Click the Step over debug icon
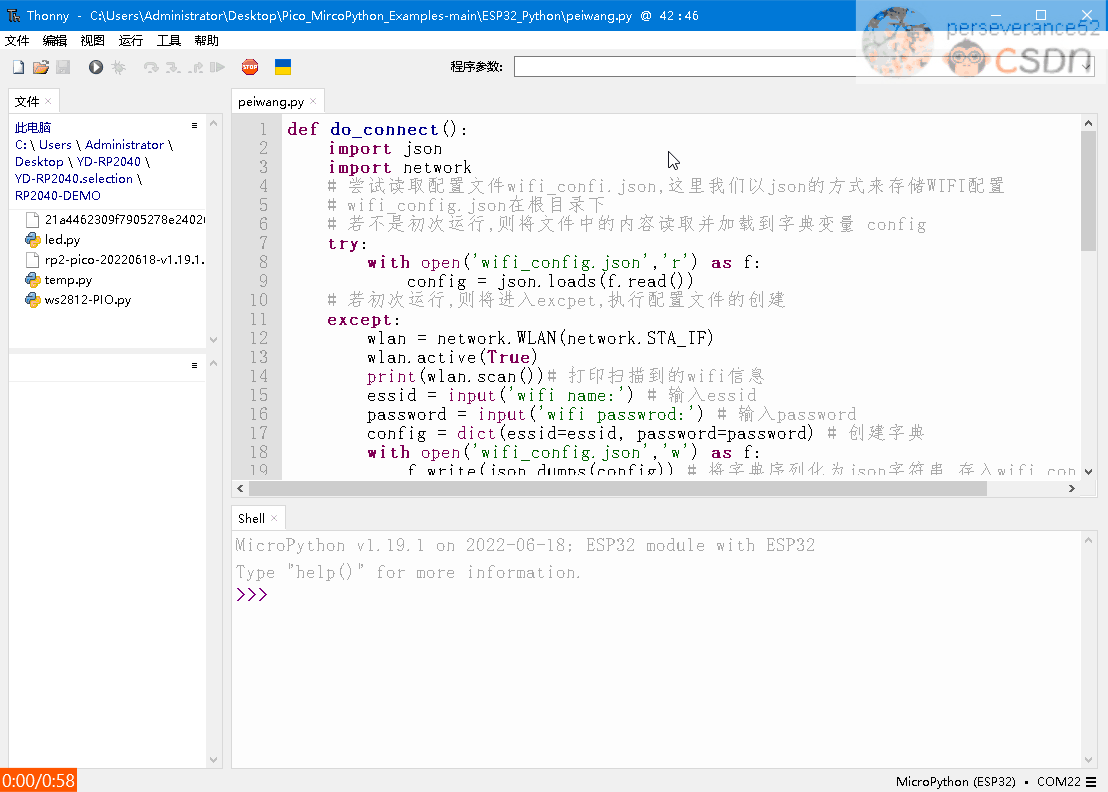 pyautogui.click(x=151, y=67)
